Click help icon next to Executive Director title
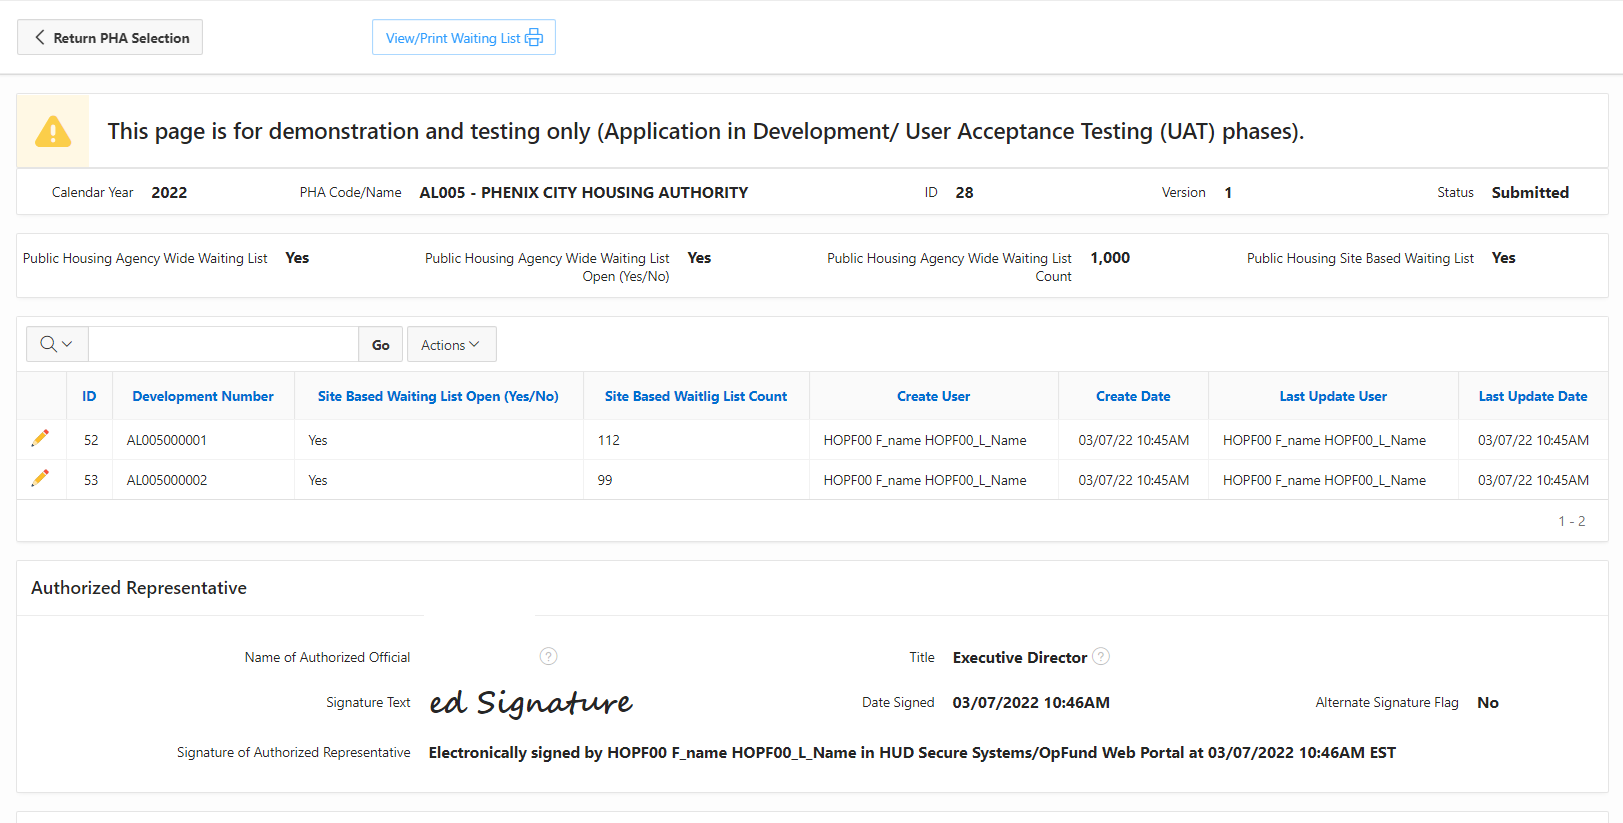This screenshot has width=1623, height=823. tap(1101, 656)
